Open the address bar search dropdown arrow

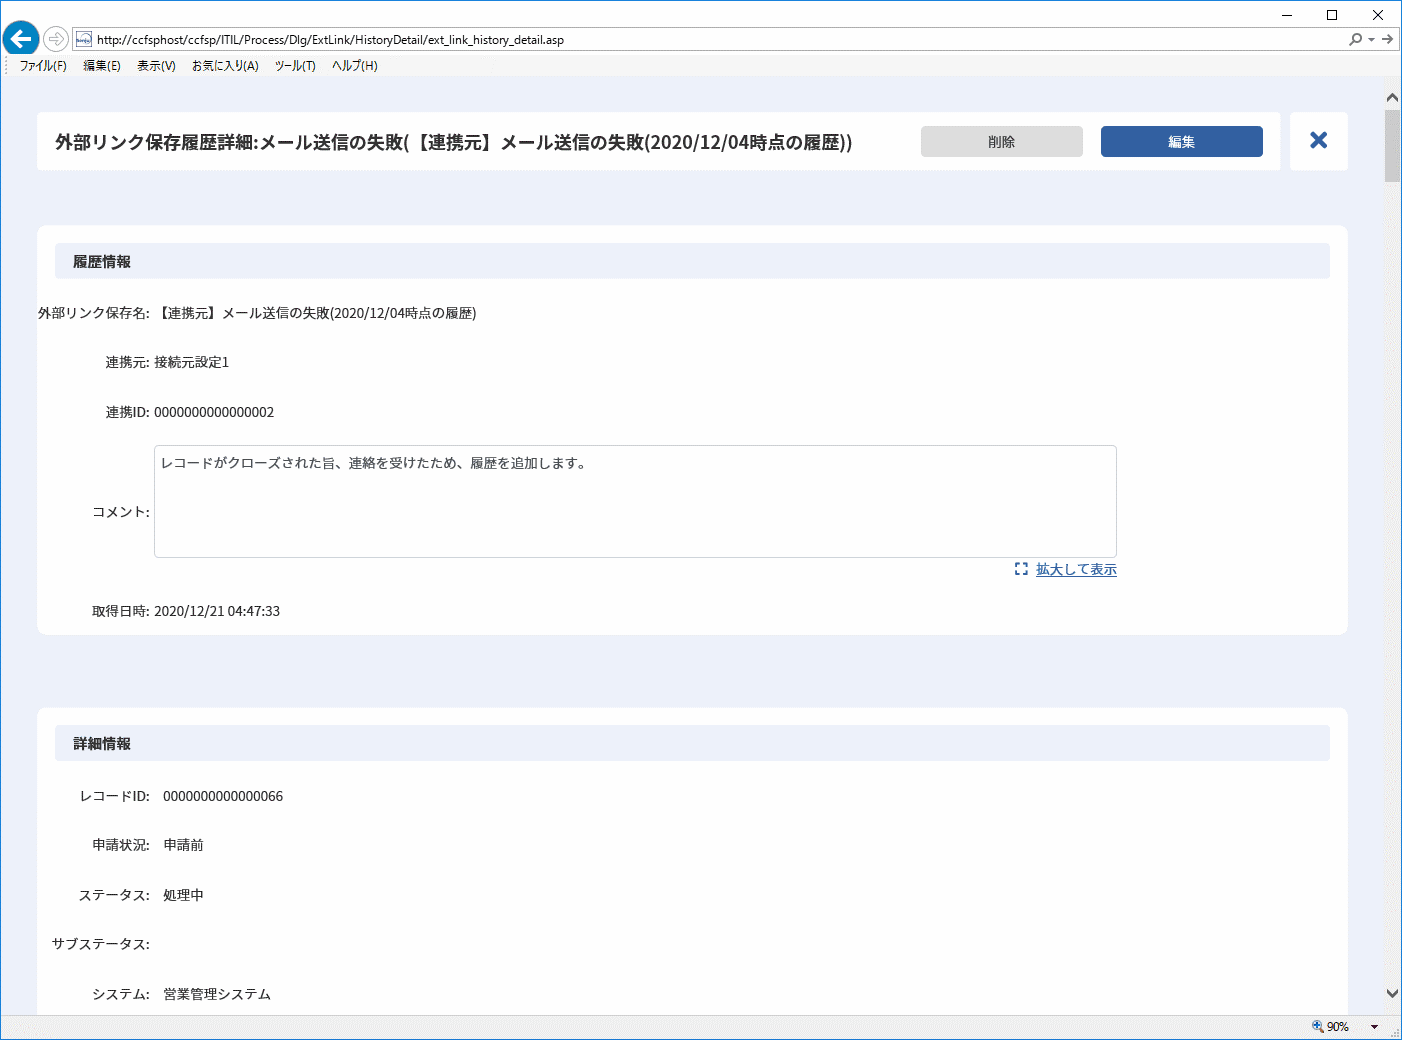tap(1371, 39)
